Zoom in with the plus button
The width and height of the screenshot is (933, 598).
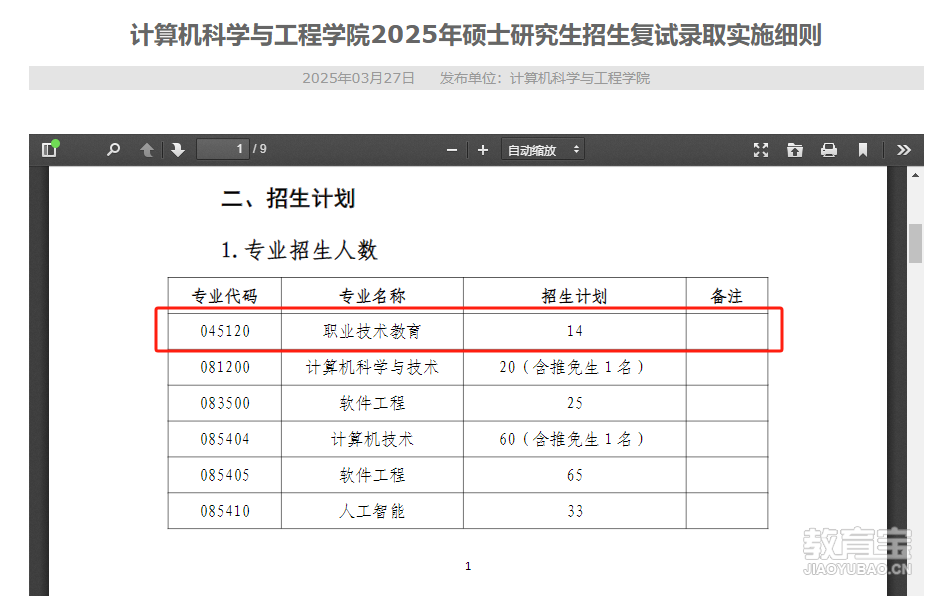(483, 150)
